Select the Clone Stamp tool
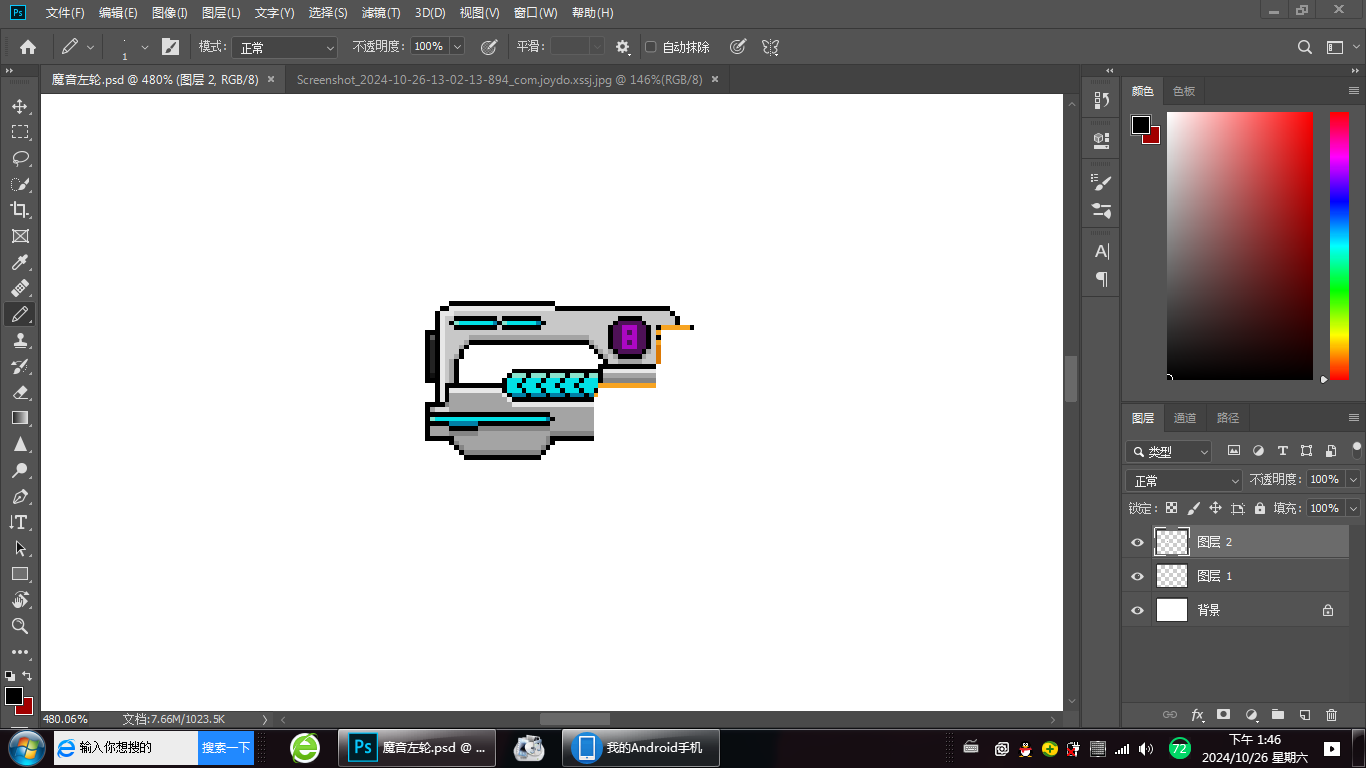This screenshot has width=1366, height=768. click(x=19, y=340)
